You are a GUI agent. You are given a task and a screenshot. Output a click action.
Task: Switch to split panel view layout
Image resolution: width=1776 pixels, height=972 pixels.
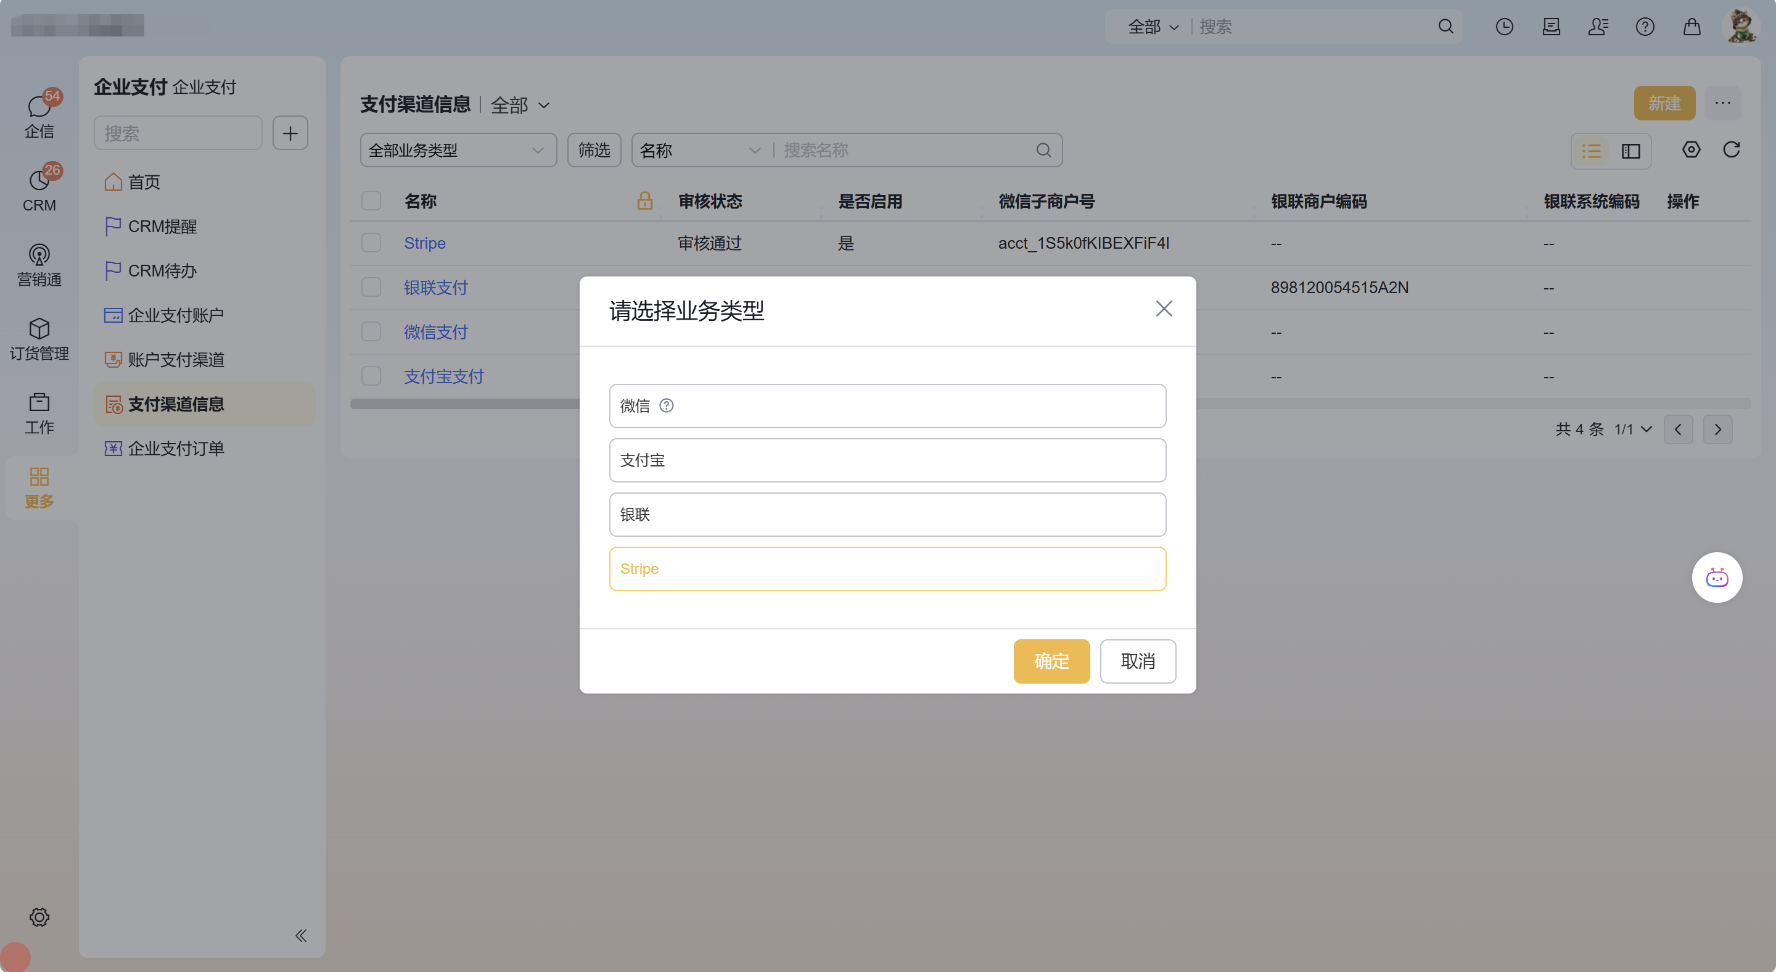tap(1631, 151)
